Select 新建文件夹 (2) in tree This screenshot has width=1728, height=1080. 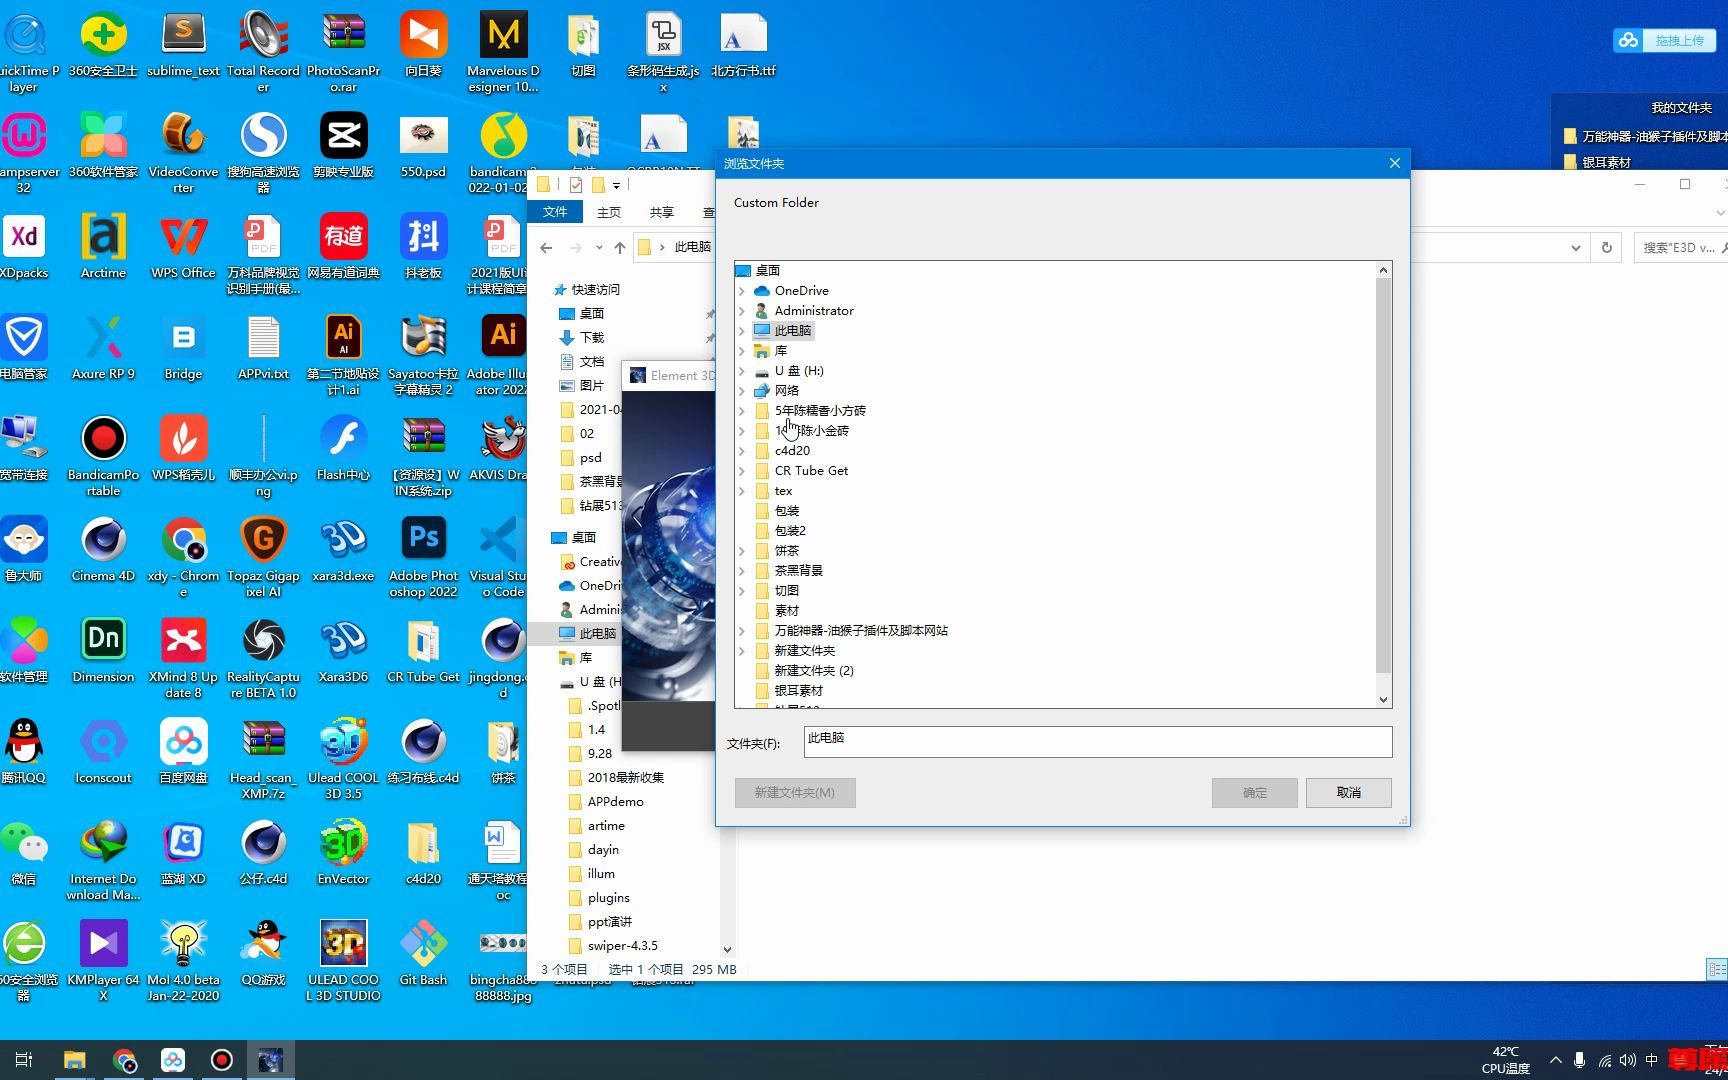click(x=814, y=671)
